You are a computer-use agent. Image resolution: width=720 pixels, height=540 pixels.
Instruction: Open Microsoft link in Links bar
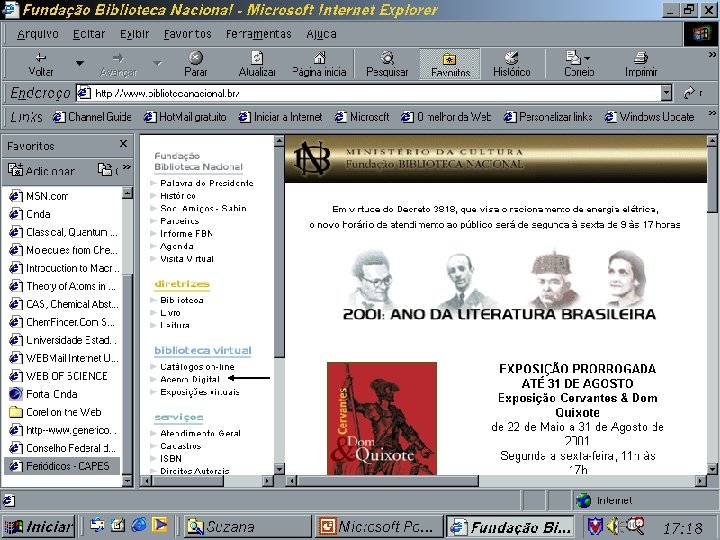(x=362, y=117)
